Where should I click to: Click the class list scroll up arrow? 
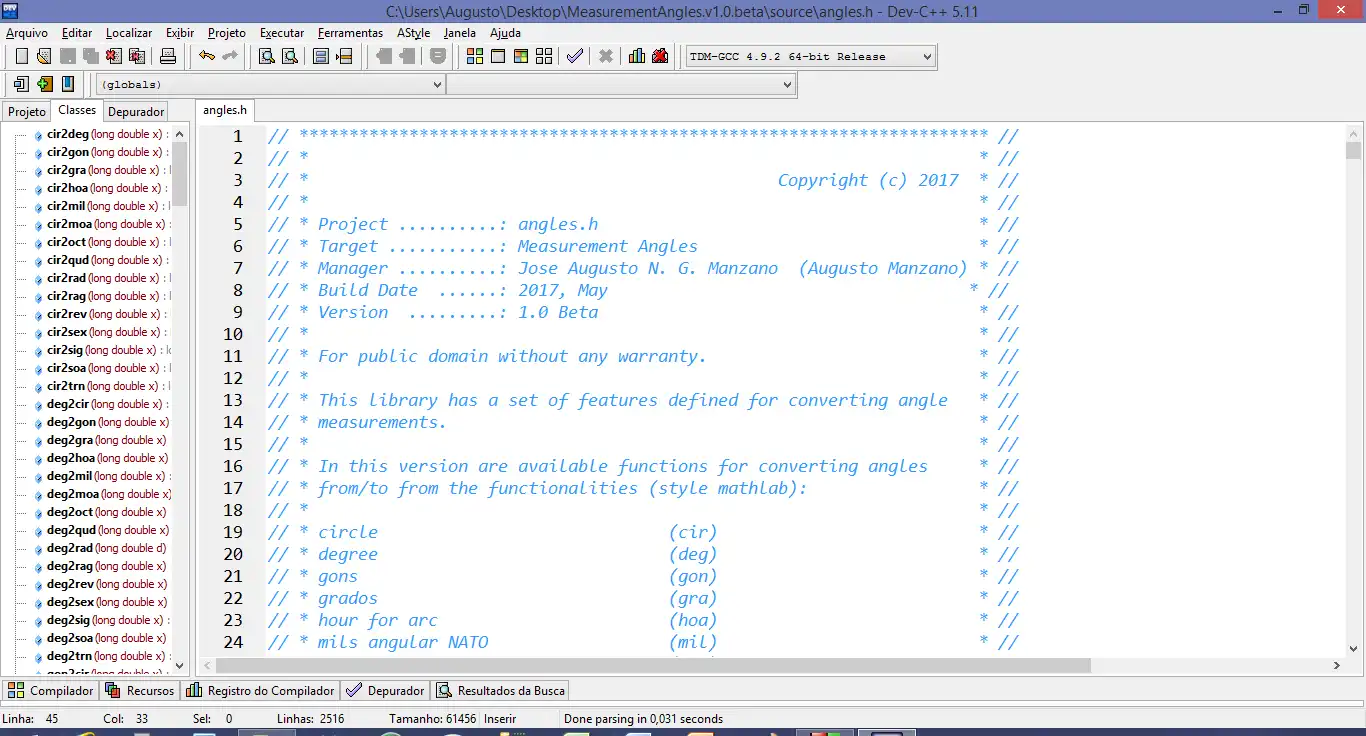tap(180, 134)
